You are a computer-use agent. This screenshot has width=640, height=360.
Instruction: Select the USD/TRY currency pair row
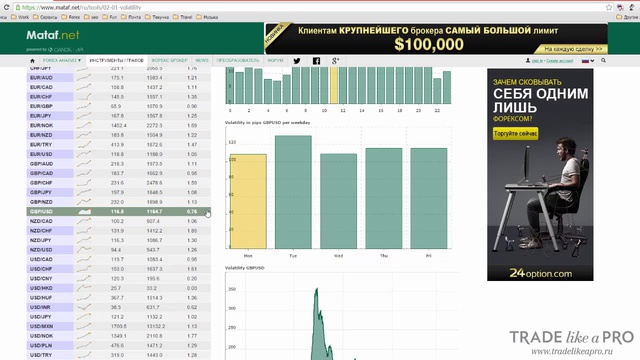click(119, 355)
